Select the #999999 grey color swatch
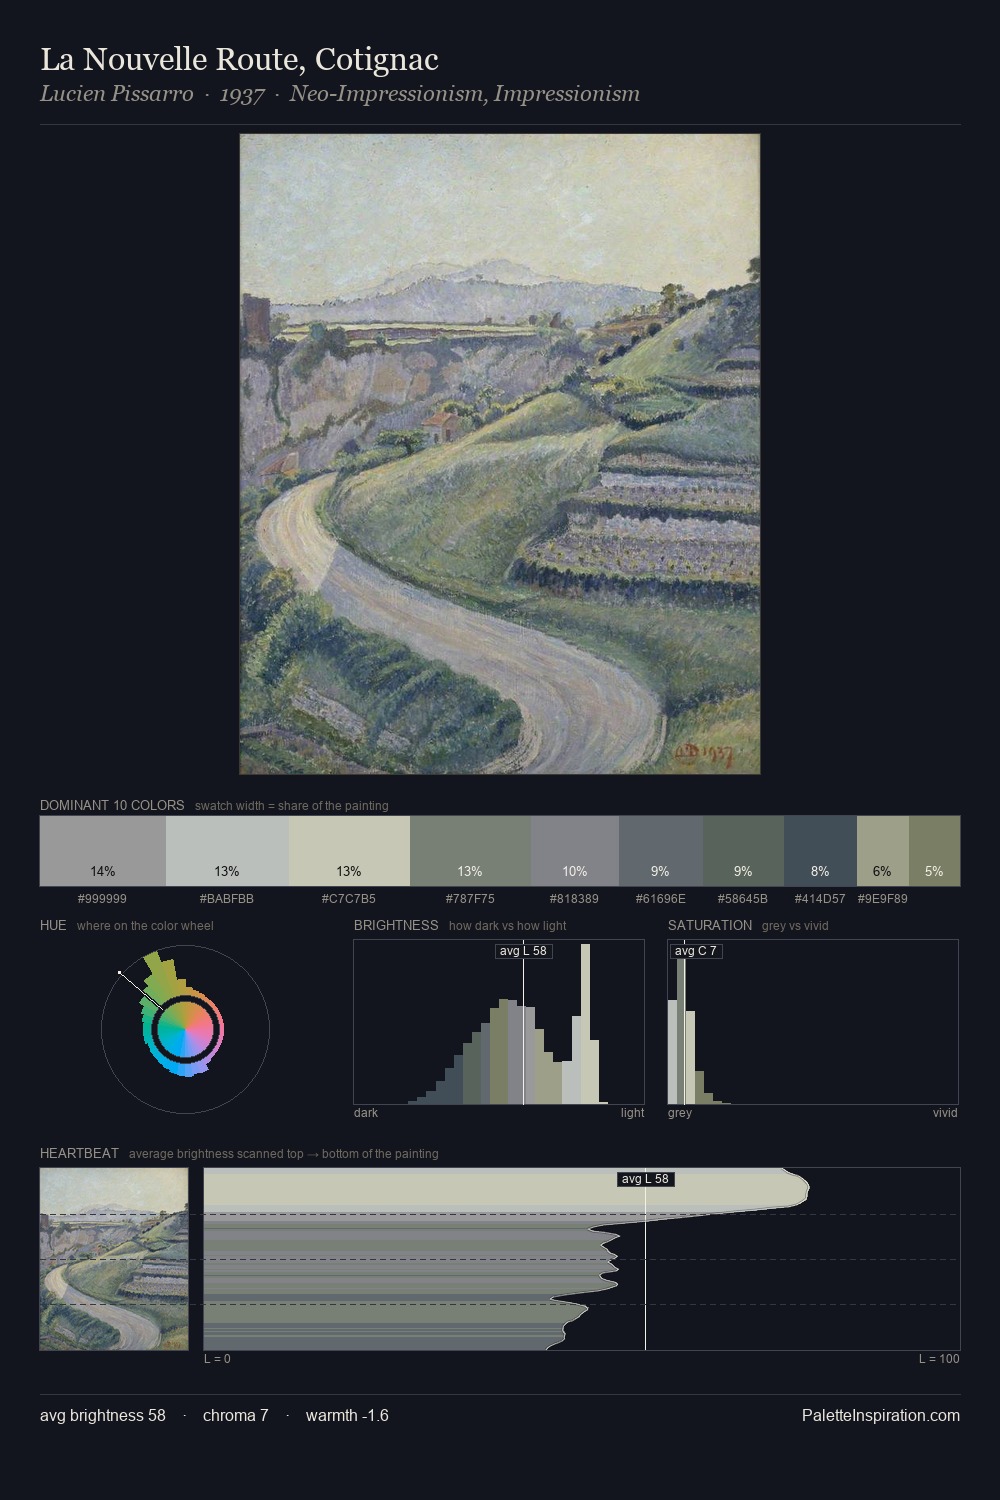The height and width of the screenshot is (1500, 1000). point(103,851)
